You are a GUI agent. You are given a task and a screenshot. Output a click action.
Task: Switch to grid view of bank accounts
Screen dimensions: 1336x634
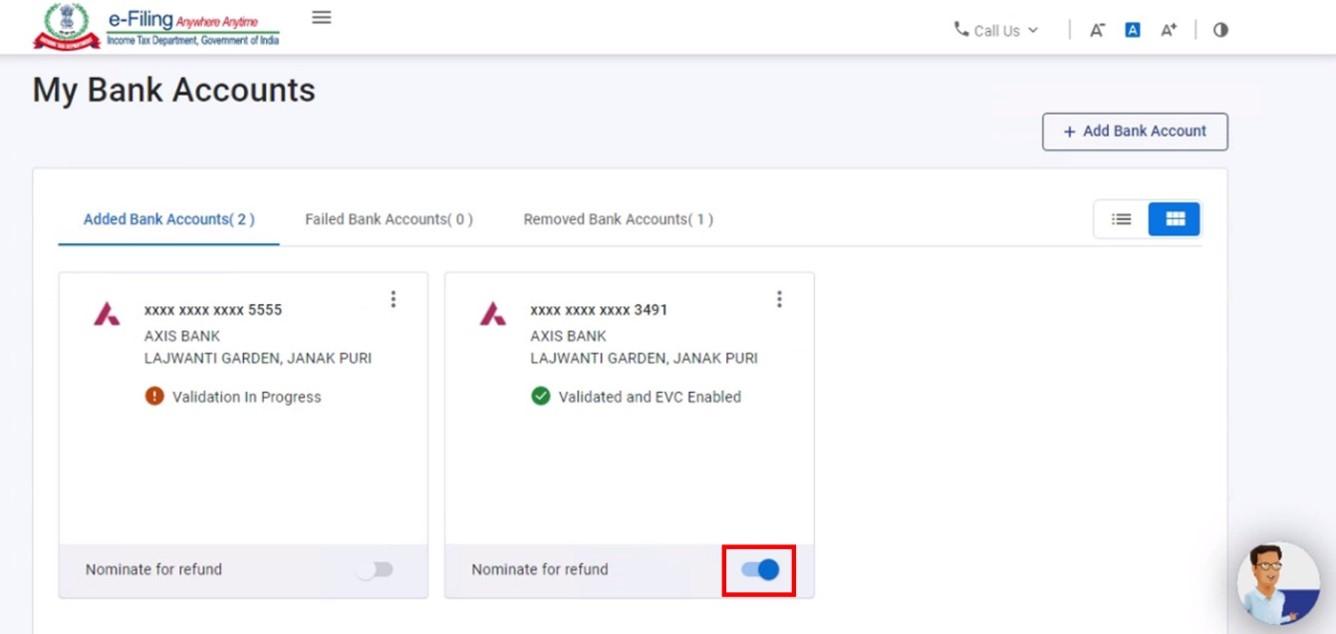click(1173, 218)
